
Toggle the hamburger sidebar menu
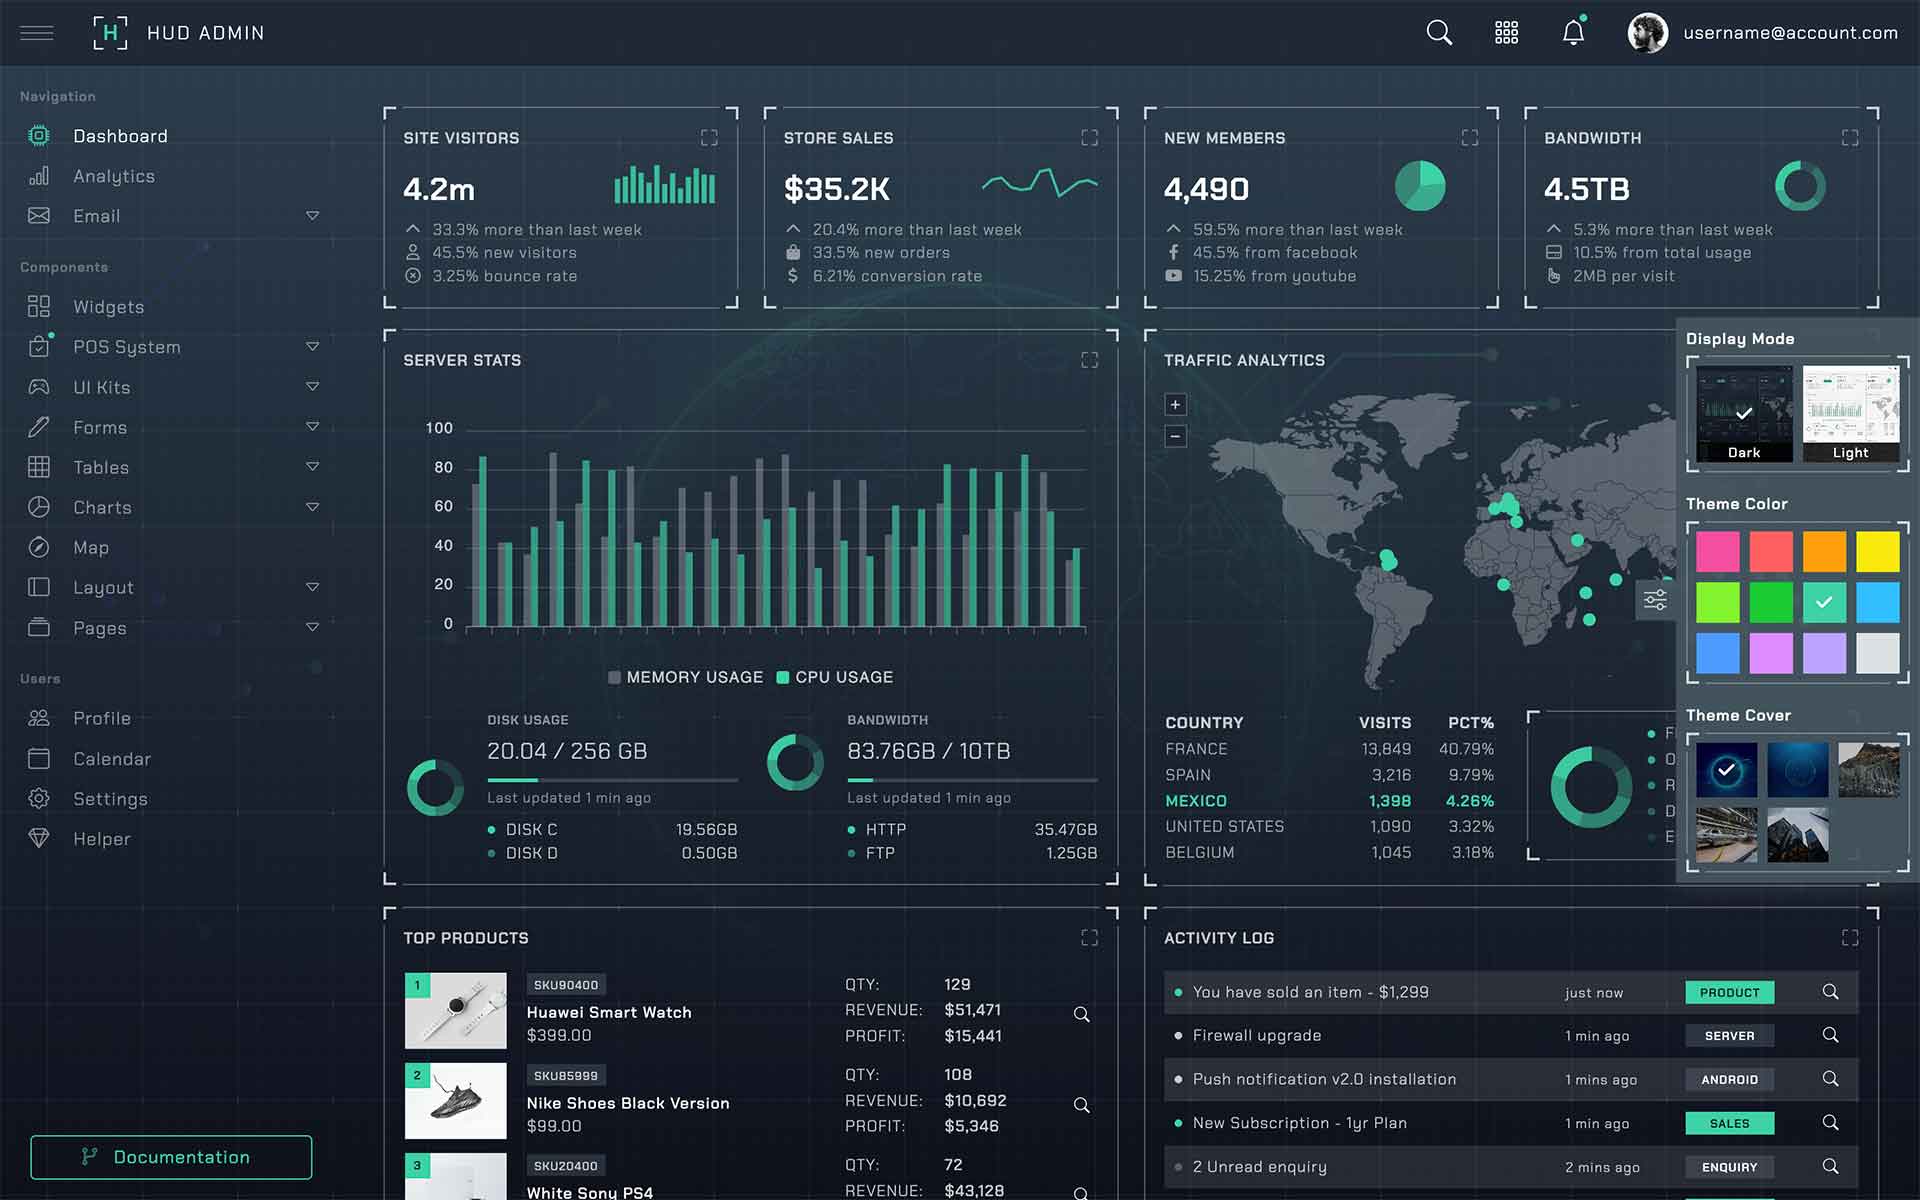coord(37,33)
